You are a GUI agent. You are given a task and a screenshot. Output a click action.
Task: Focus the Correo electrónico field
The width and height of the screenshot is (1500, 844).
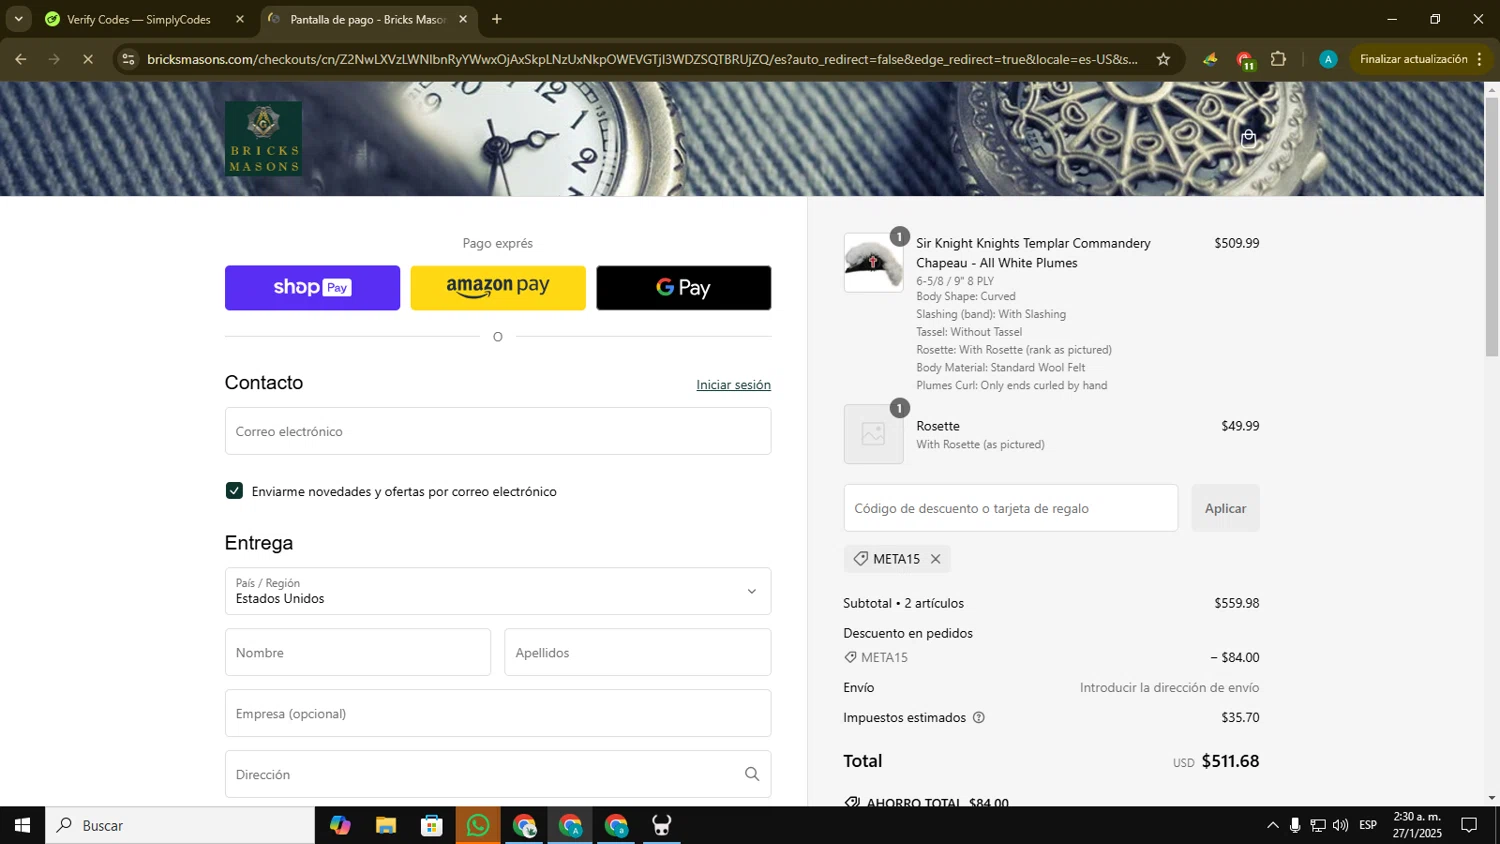point(498,431)
